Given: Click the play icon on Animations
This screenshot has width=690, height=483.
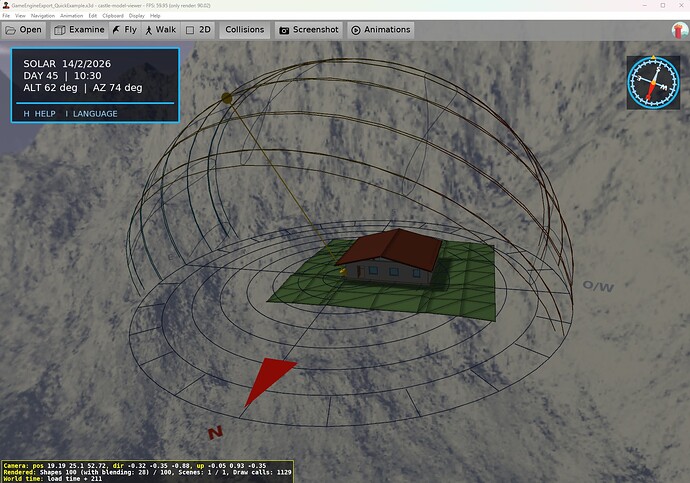Looking at the screenshot, I should [x=356, y=30].
